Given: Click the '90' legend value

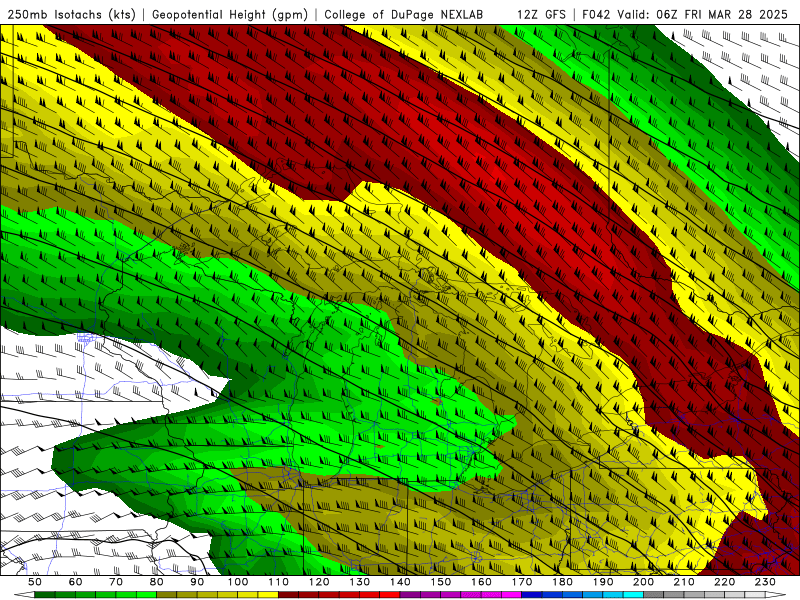Looking at the screenshot, I should [x=197, y=582].
